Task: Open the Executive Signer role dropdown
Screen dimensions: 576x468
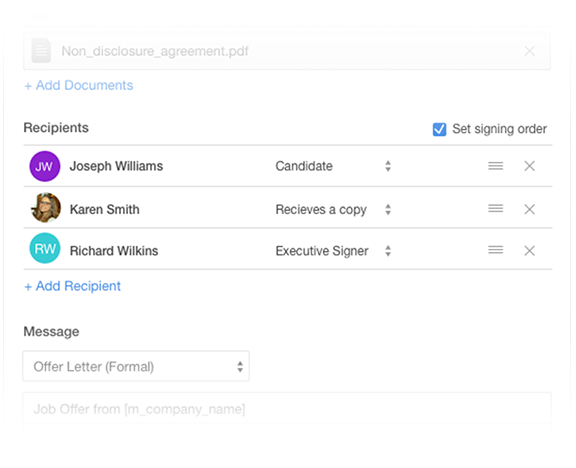Action: pyautogui.click(x=333, y=251)
